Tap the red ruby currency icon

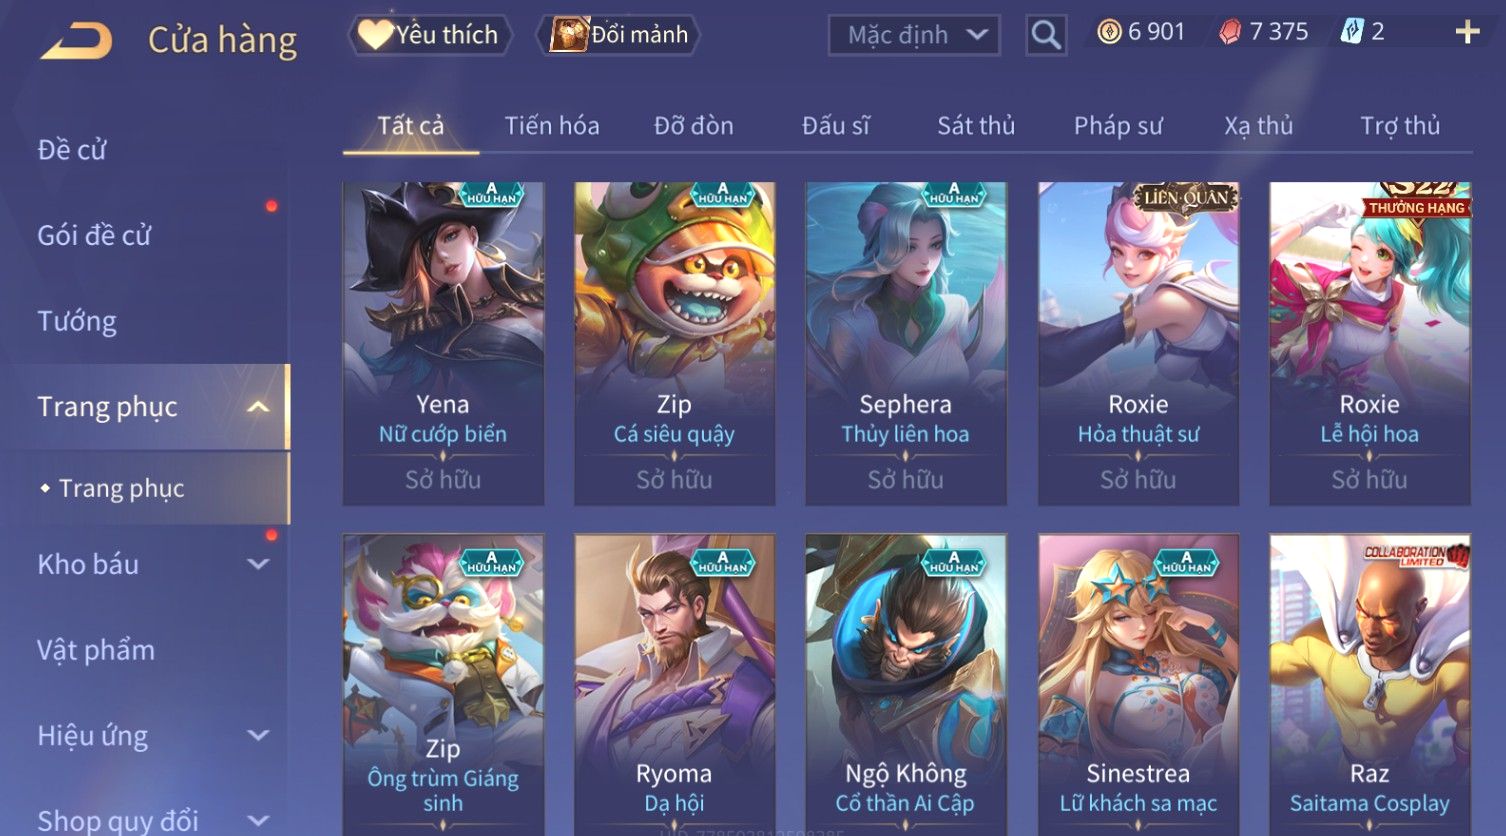[x=1230, y=32]
